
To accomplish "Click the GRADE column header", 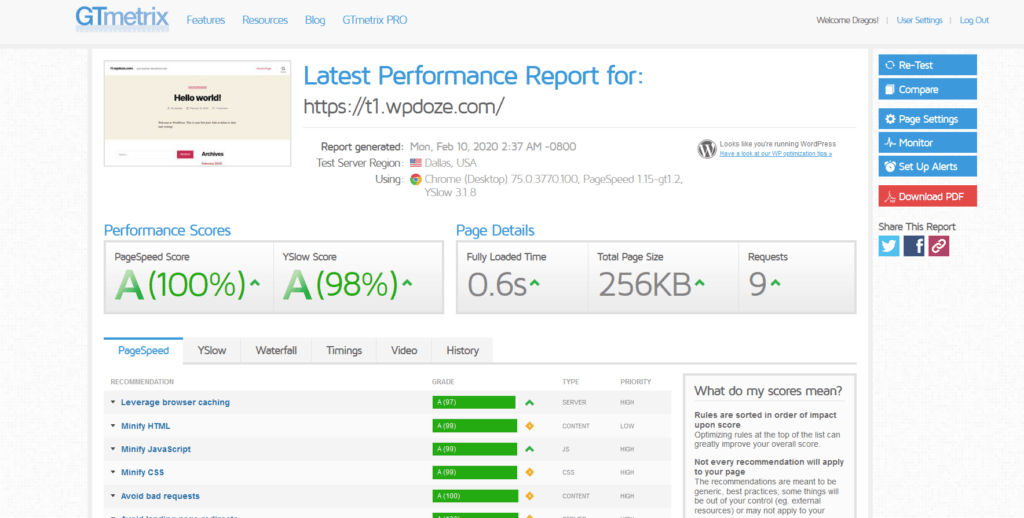I will pos(443,381).
